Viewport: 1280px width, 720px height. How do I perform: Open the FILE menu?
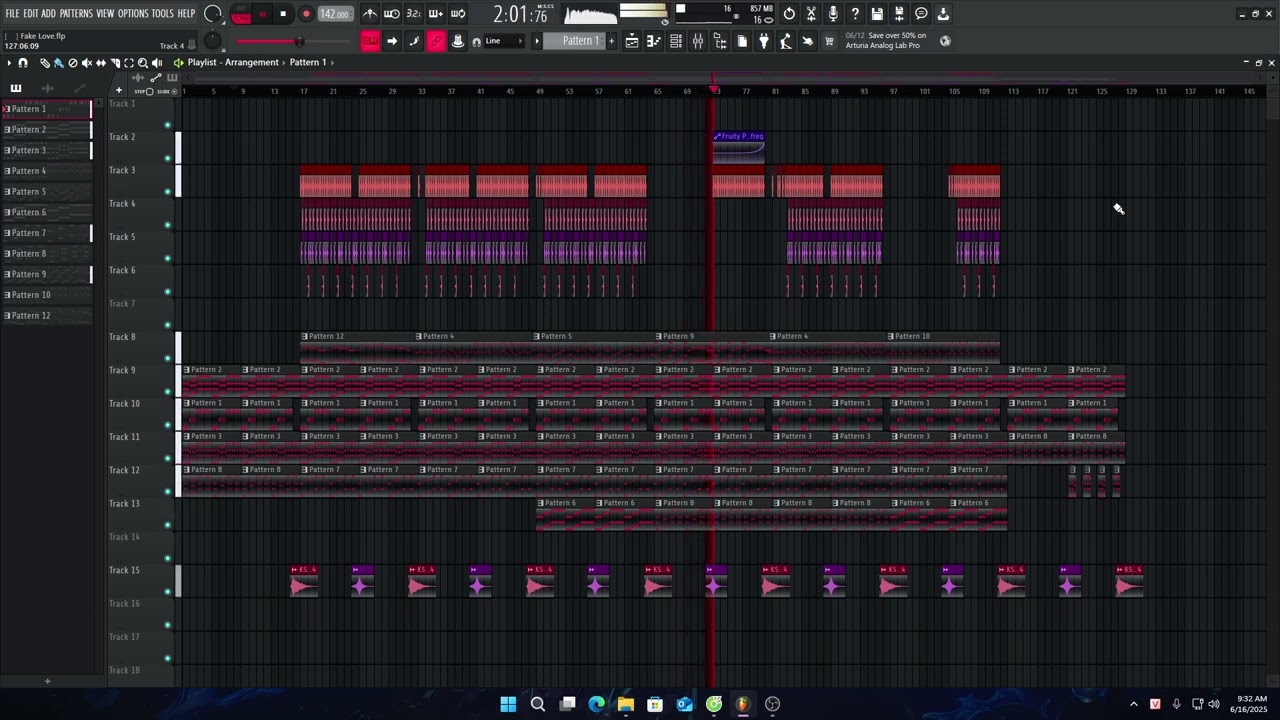(x=12, y=14)
